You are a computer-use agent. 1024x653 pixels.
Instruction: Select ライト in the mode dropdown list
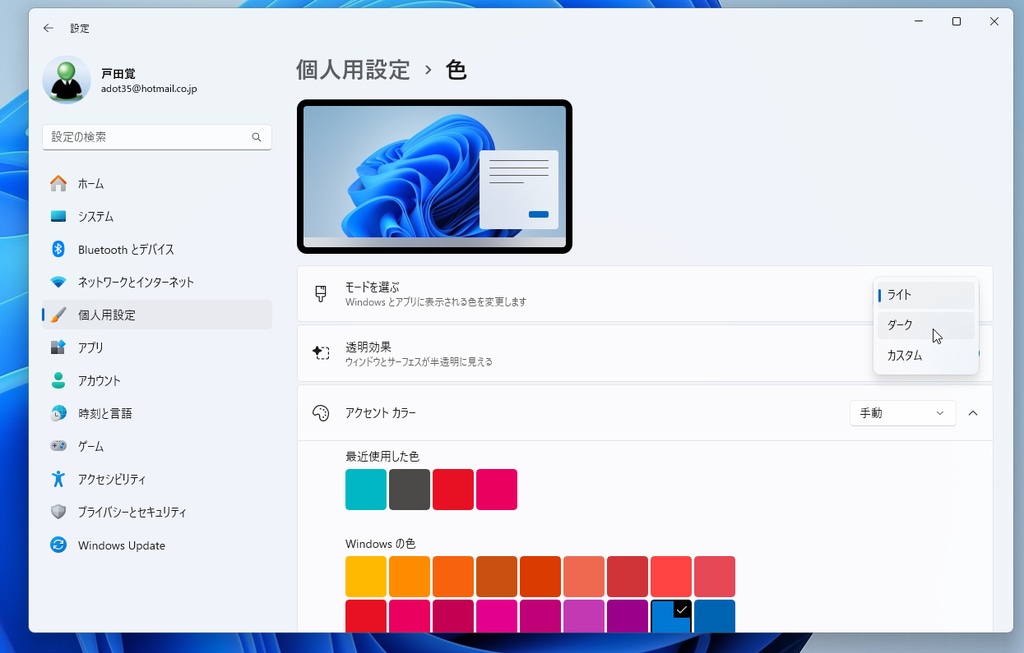tap(925, 295)
